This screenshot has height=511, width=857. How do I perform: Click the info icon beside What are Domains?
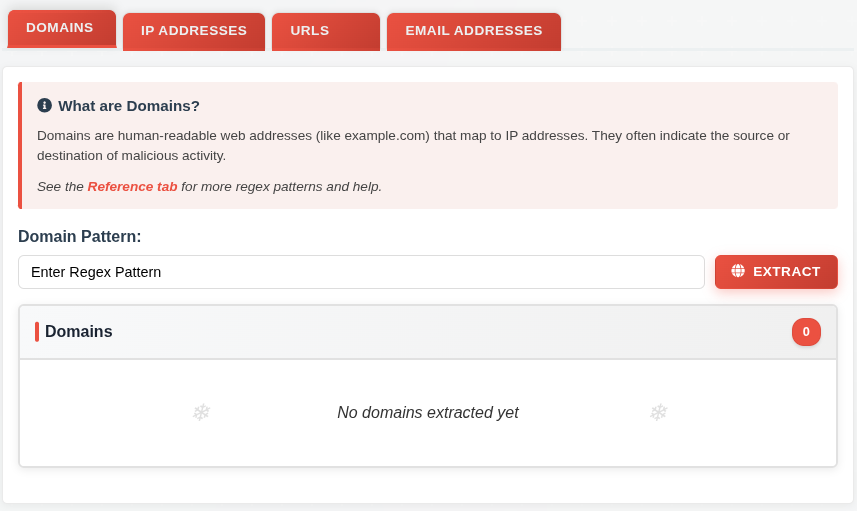(44, 105)
